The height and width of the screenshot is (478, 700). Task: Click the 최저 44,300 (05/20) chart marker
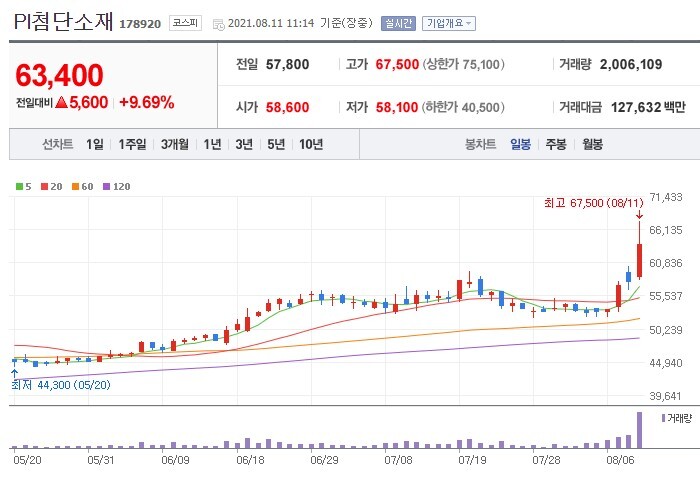pyautogui.click(x=61, y=385)
